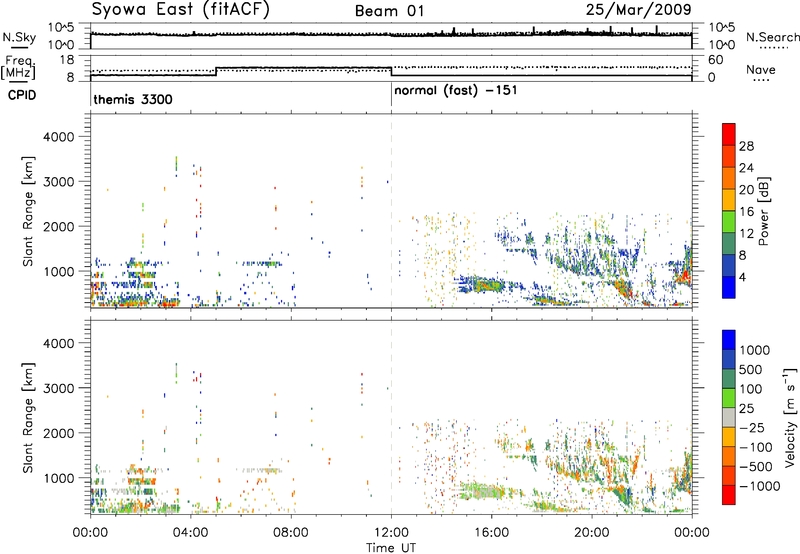Click the "08:00" time tick label

[x=291, y=533]
